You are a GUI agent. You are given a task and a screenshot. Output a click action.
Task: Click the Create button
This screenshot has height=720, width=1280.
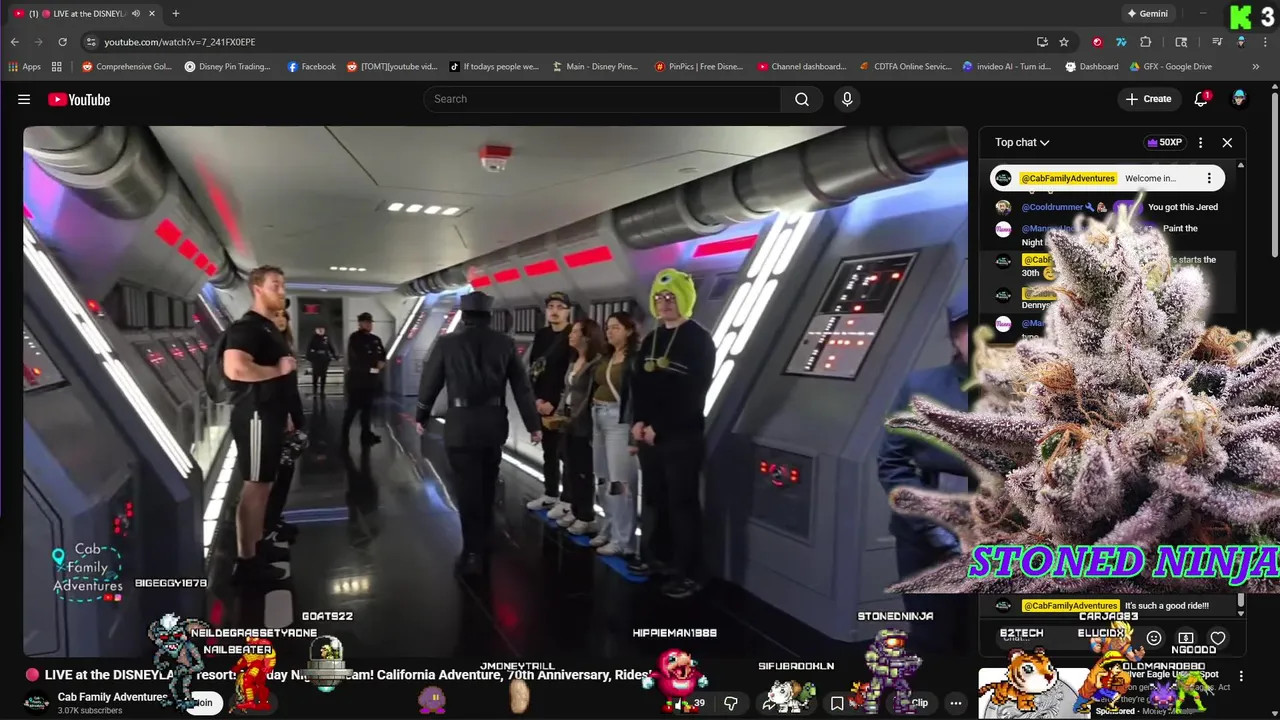1148,99
